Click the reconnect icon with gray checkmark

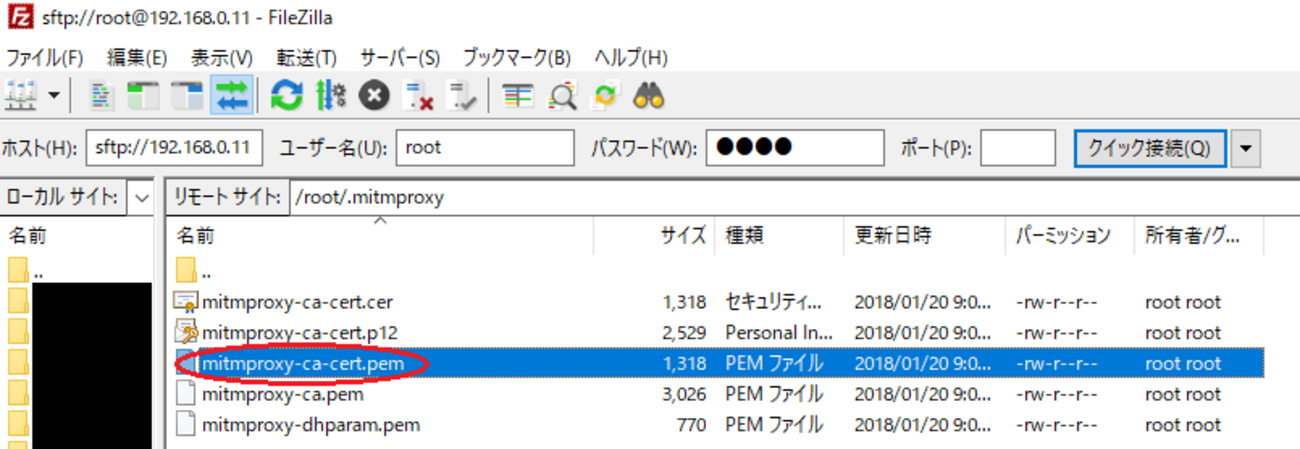461,96
